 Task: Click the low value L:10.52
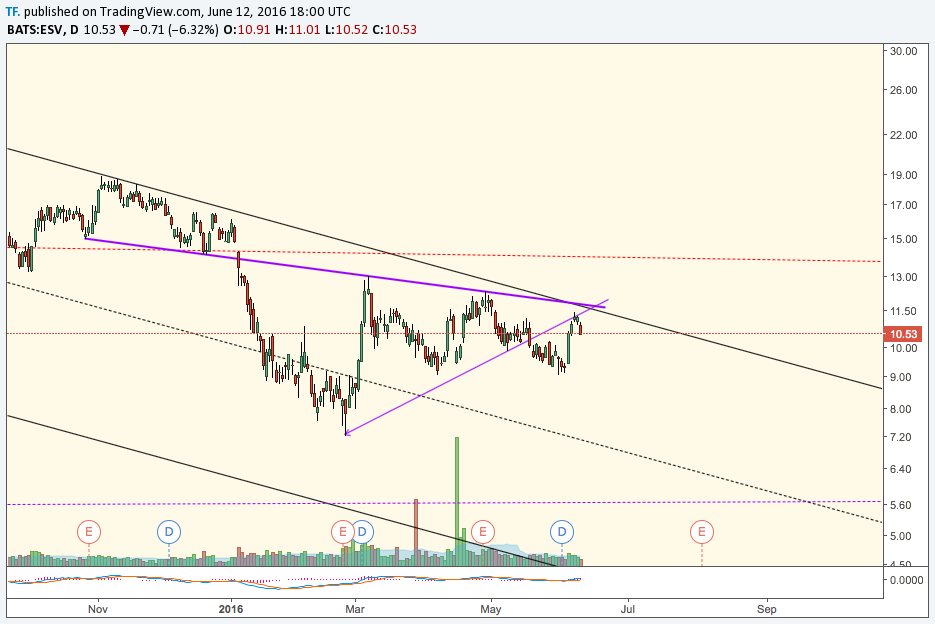(x=346, y=30)
